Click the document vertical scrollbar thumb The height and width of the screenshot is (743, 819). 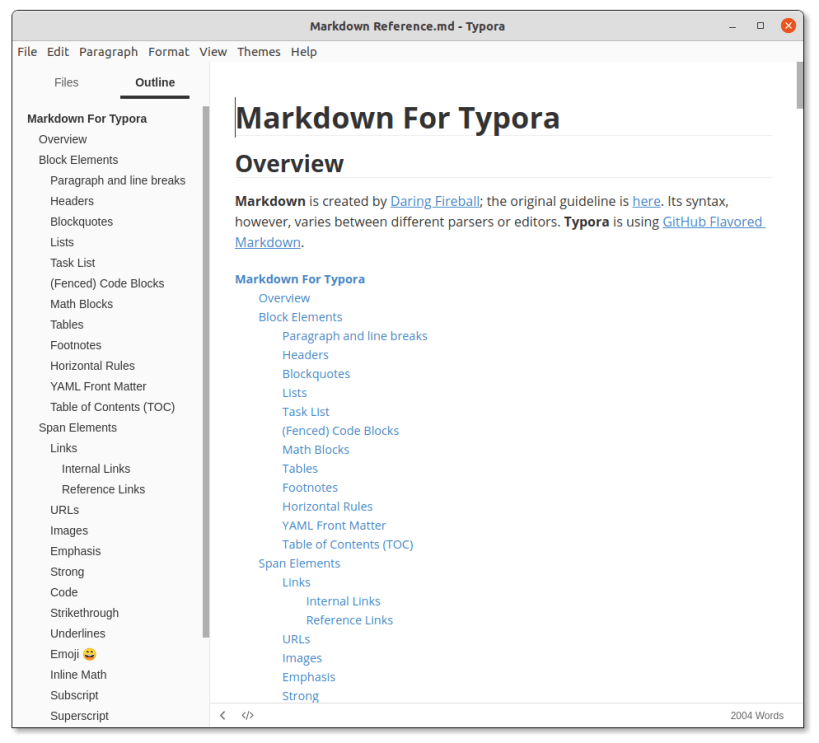coord(800,85)
